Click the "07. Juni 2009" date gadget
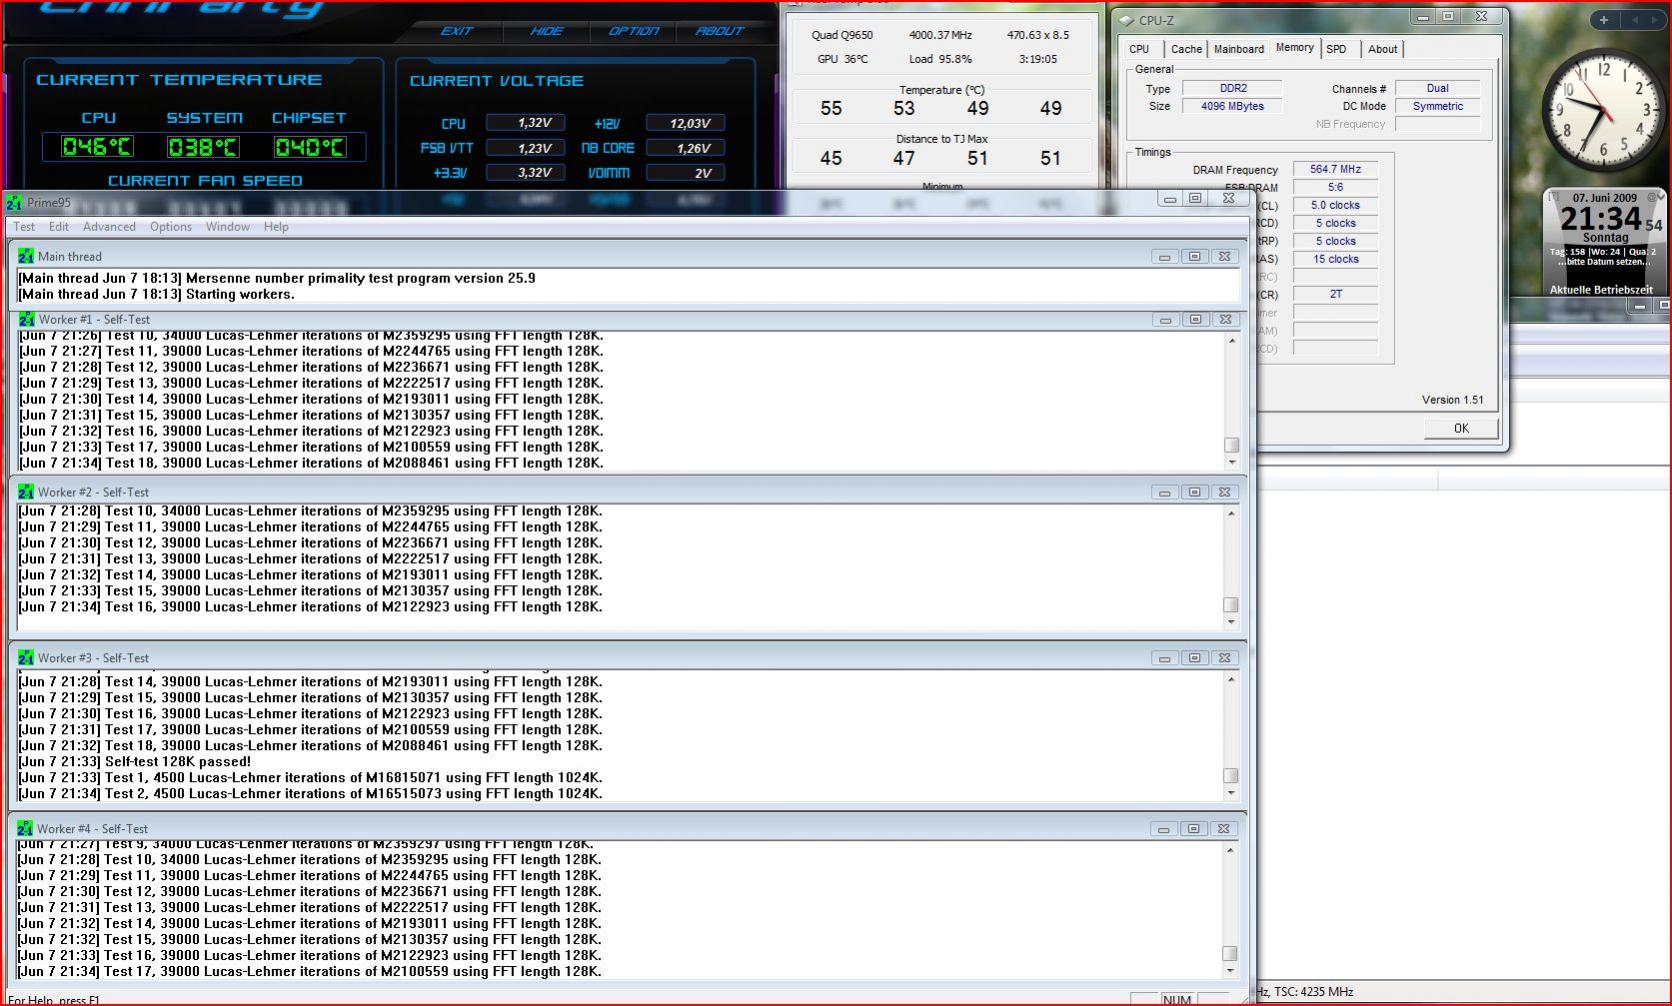This screenshot has height=1006, width=1672. (x=1605, y=198)
